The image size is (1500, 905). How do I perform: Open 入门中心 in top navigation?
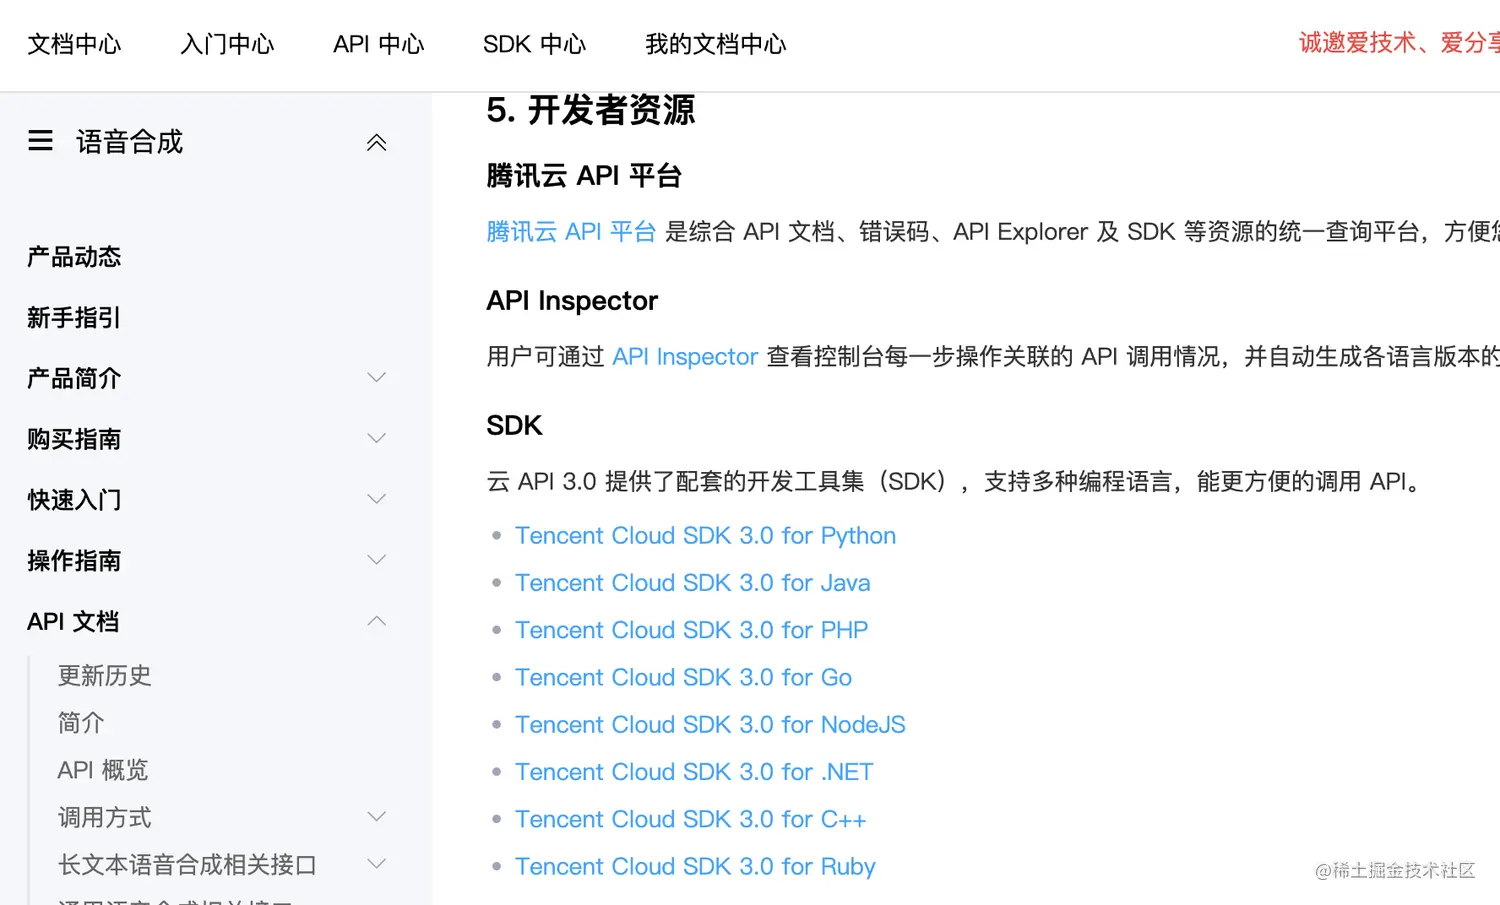[x=227, y=44]
